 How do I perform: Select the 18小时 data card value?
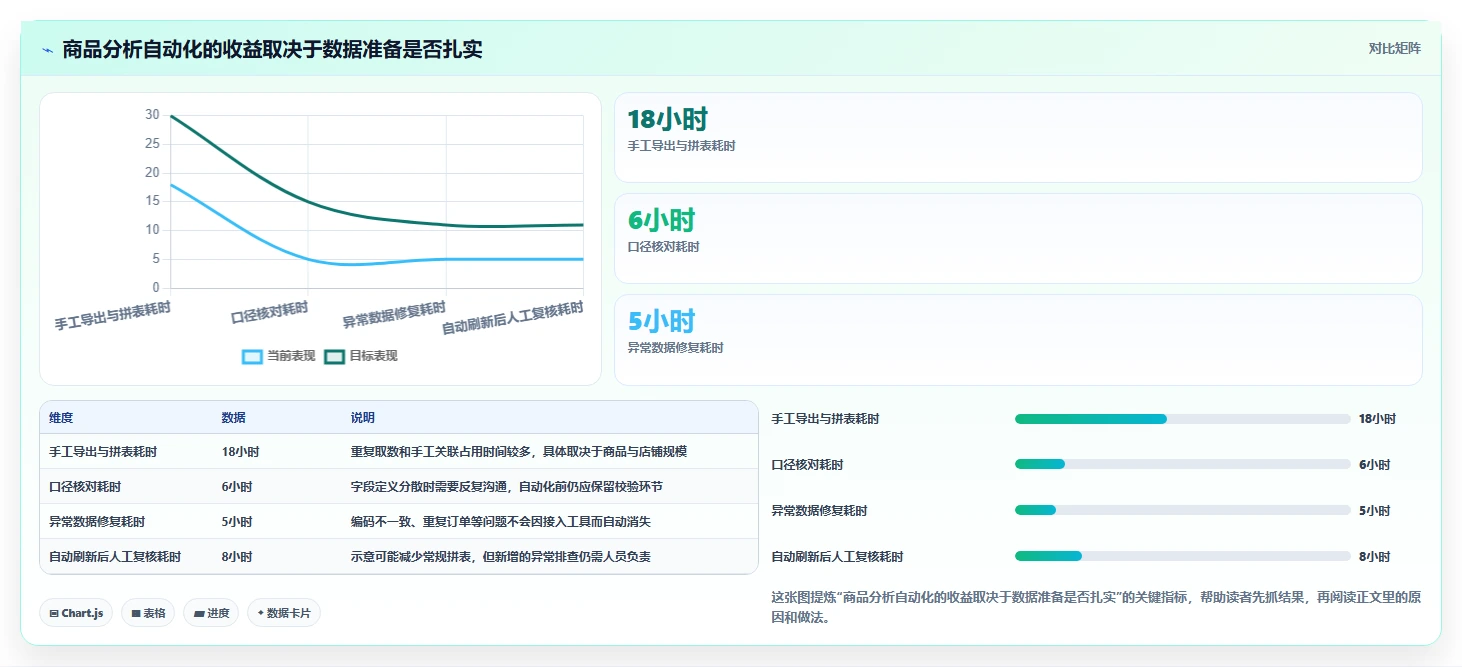tap(667, 119)
